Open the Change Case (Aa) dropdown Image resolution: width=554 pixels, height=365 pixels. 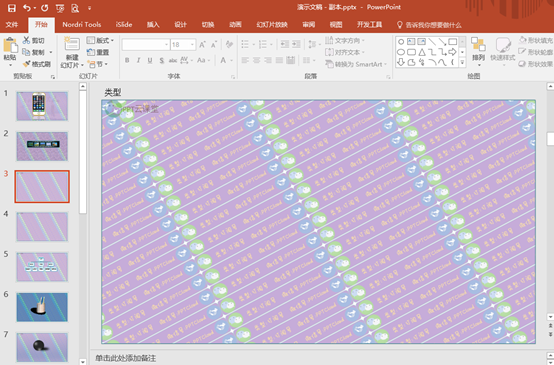click(203, 60)
